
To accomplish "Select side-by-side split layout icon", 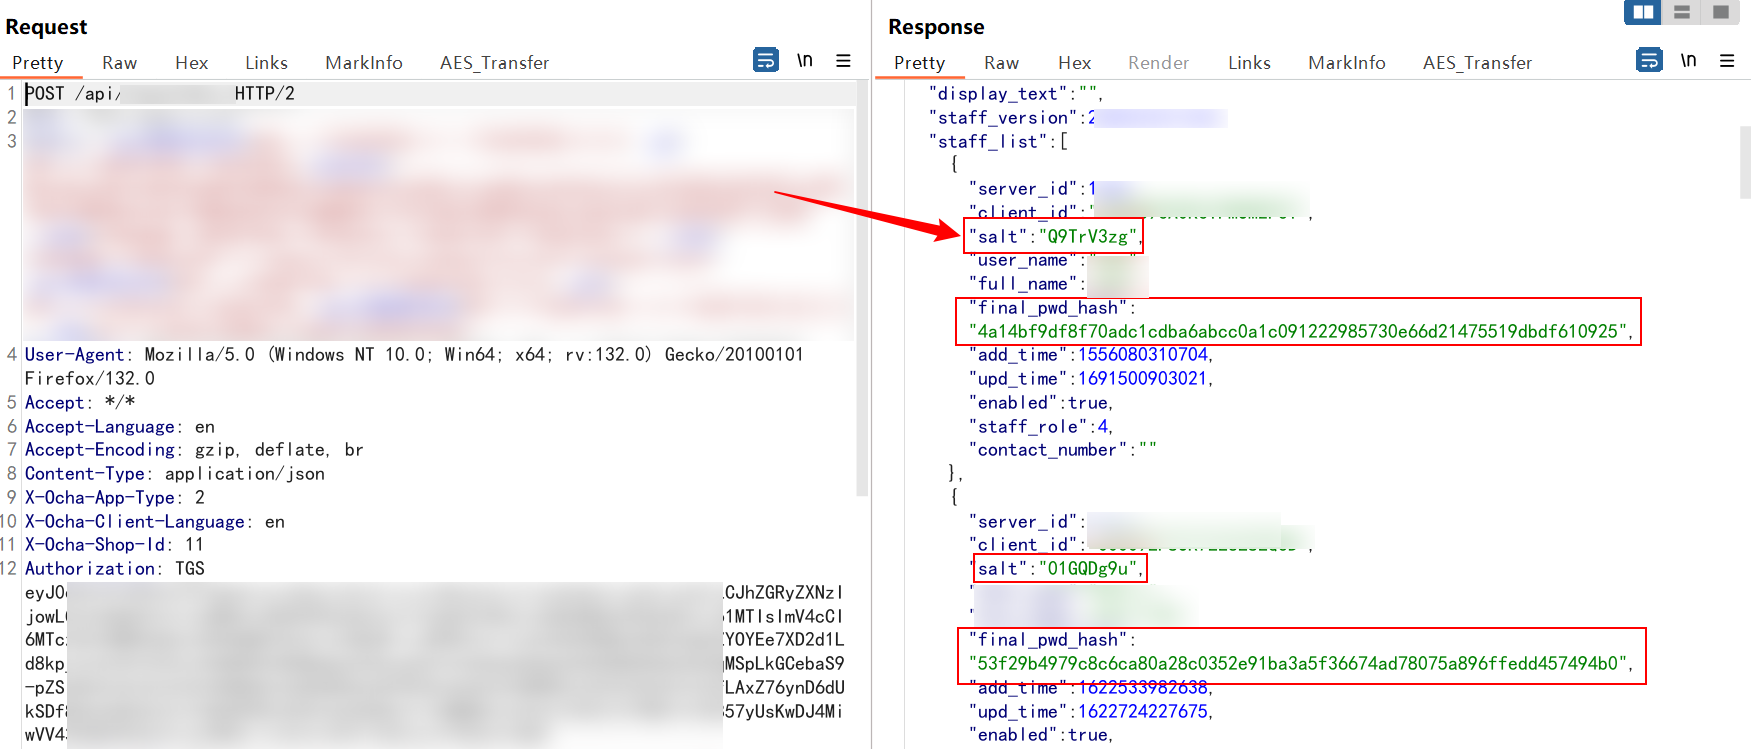I will click(x=1642, y=12).
